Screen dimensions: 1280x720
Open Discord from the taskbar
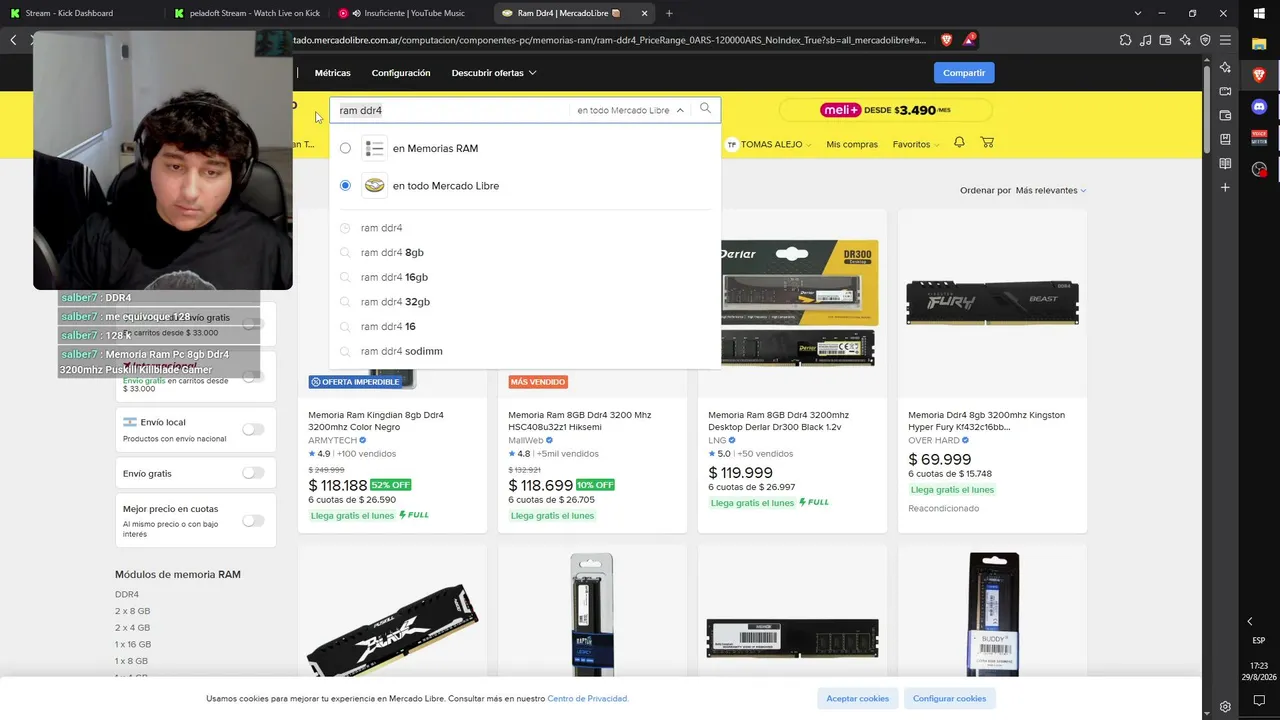[x=1259, y=106]
